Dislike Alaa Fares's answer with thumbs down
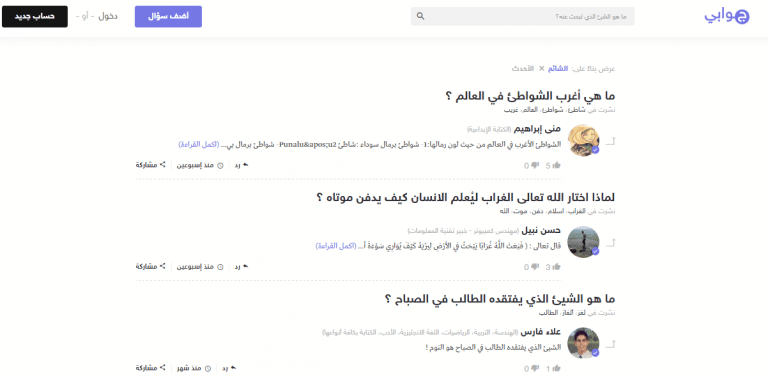The image size is (768, 376). (x=535, y=368)
